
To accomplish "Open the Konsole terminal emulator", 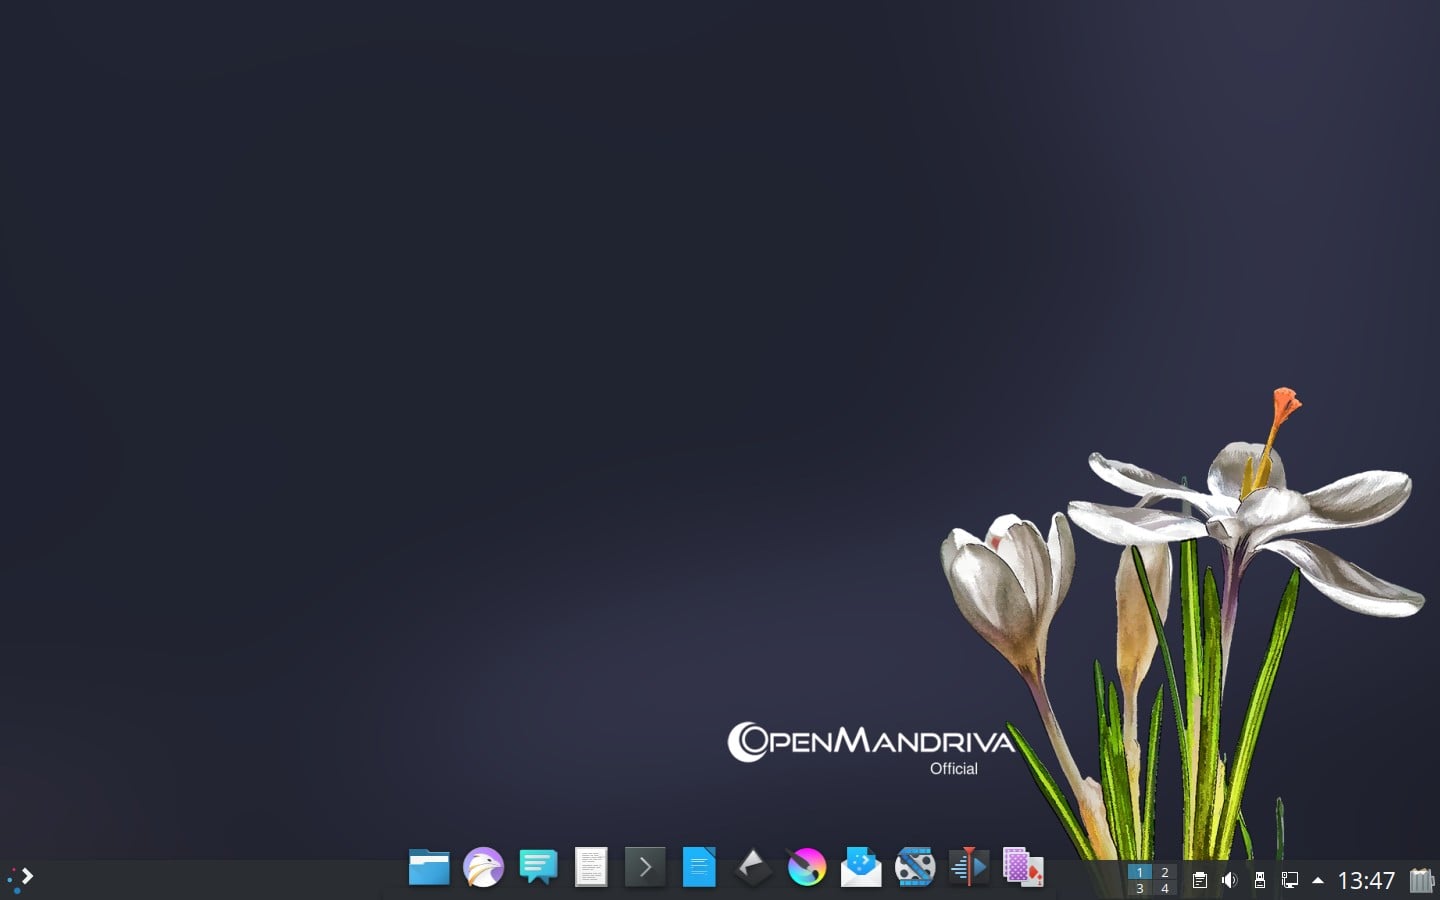I will click(645, 868).
